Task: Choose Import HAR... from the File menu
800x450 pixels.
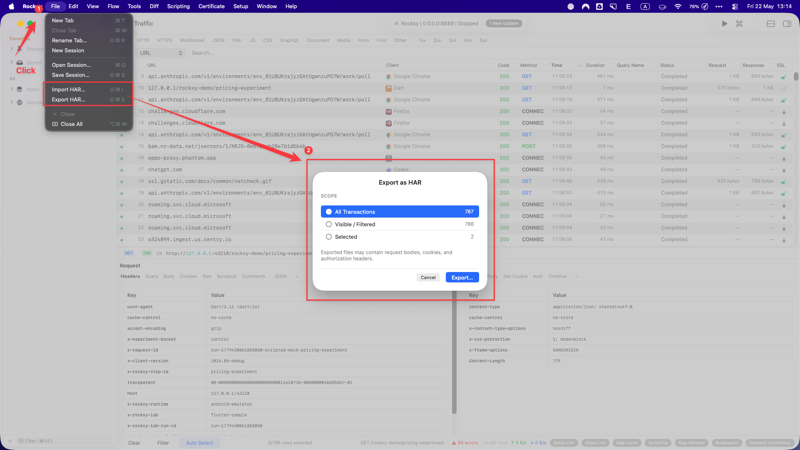Action: click(x=89, y=89)
